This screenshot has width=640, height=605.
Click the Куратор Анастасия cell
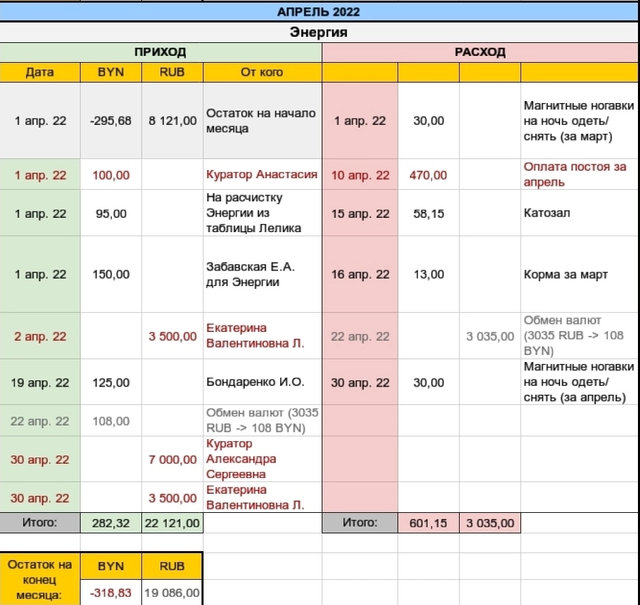point(262,174)
